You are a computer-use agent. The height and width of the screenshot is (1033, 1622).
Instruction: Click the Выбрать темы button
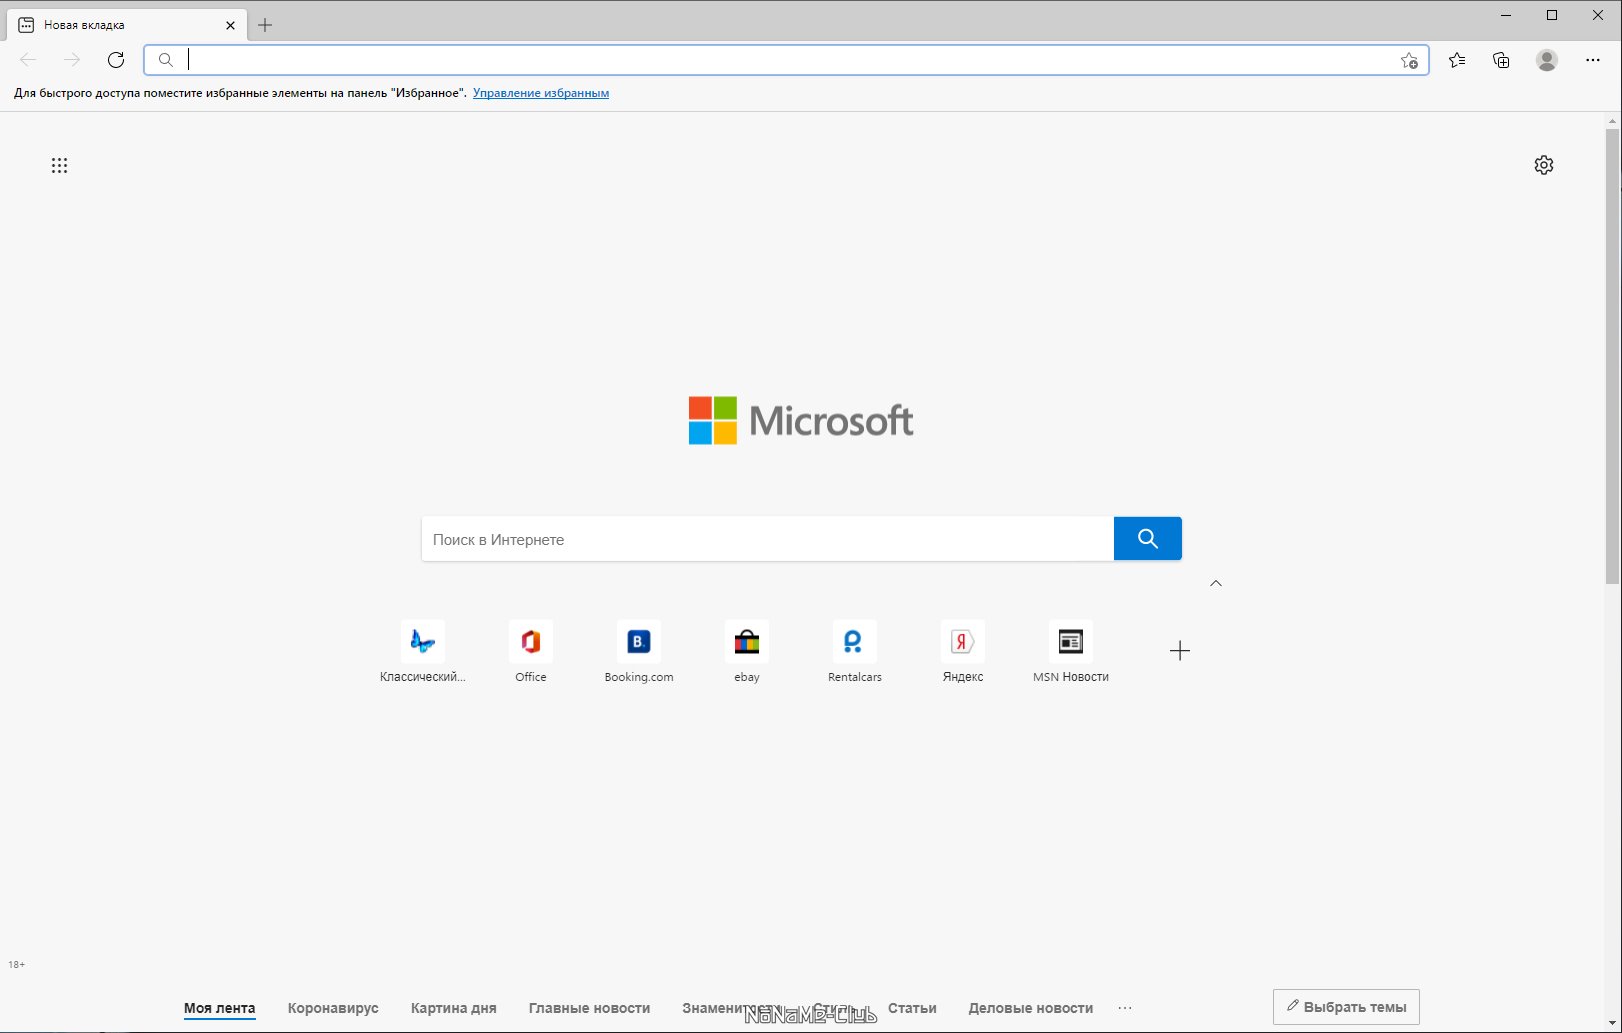(x=1346, y=1007)
